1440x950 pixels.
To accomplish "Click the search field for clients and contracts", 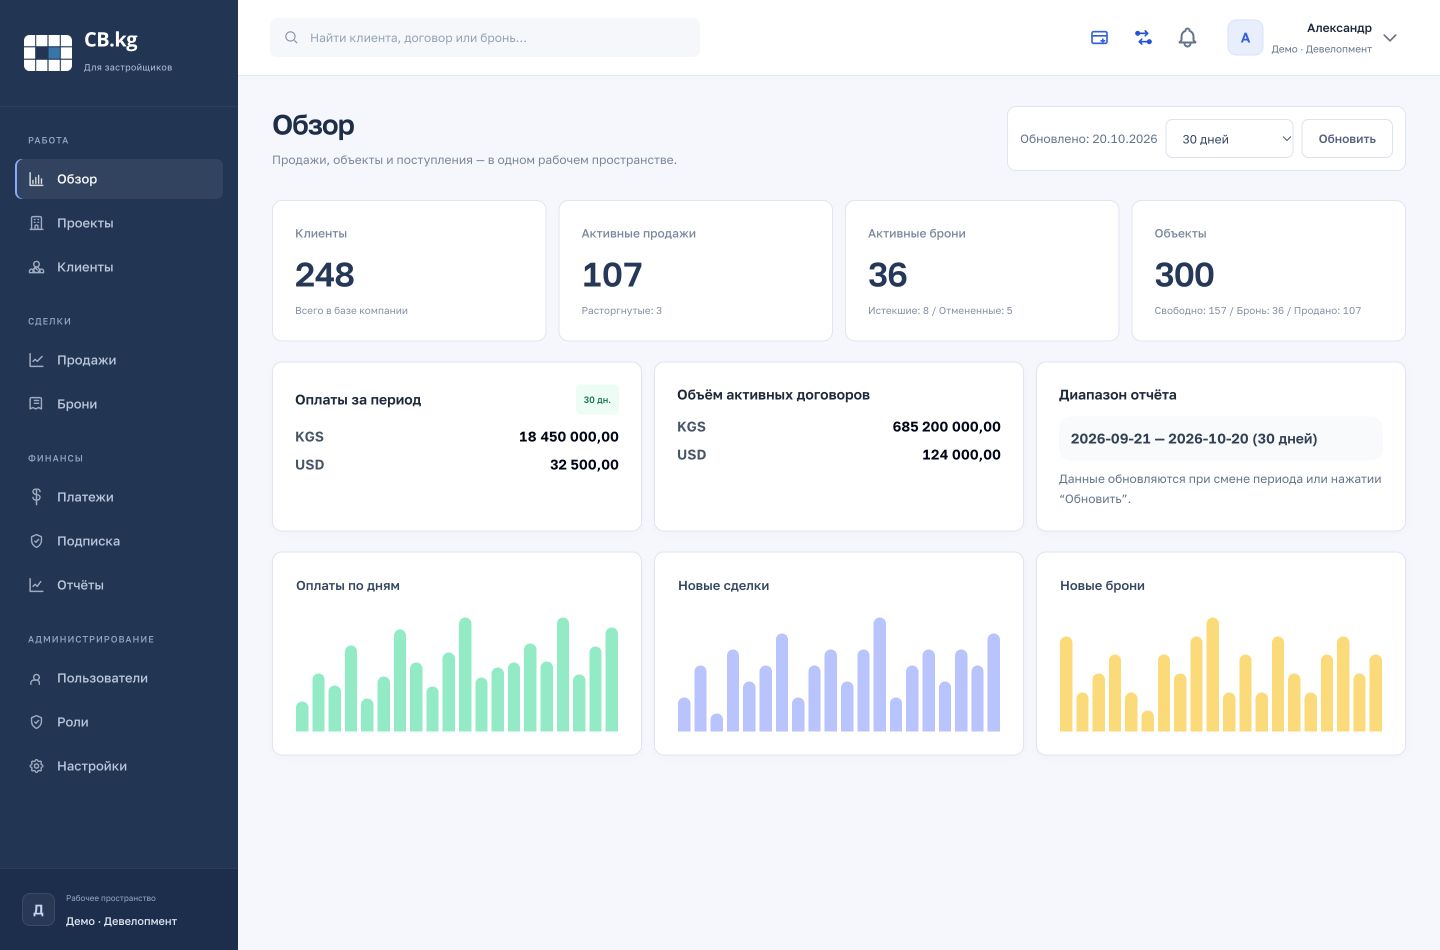I will 485,38.
